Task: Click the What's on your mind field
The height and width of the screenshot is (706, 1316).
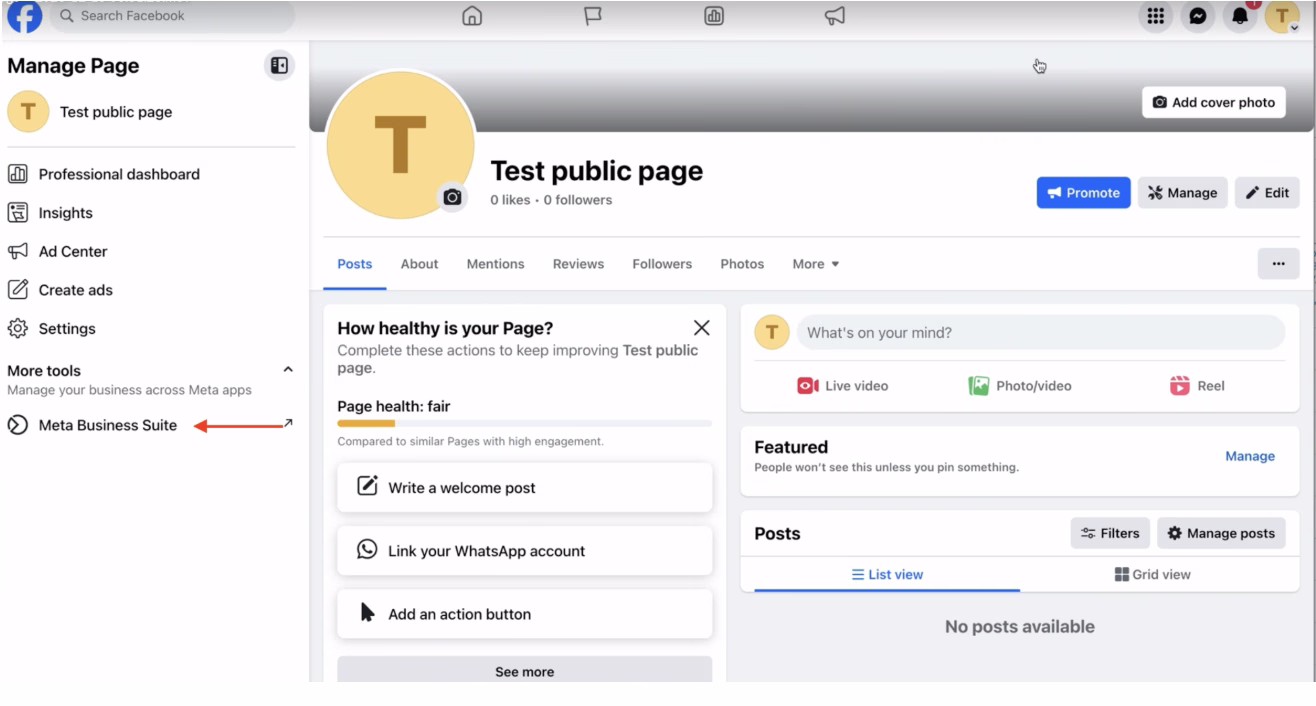Action: pos(1041,333)
